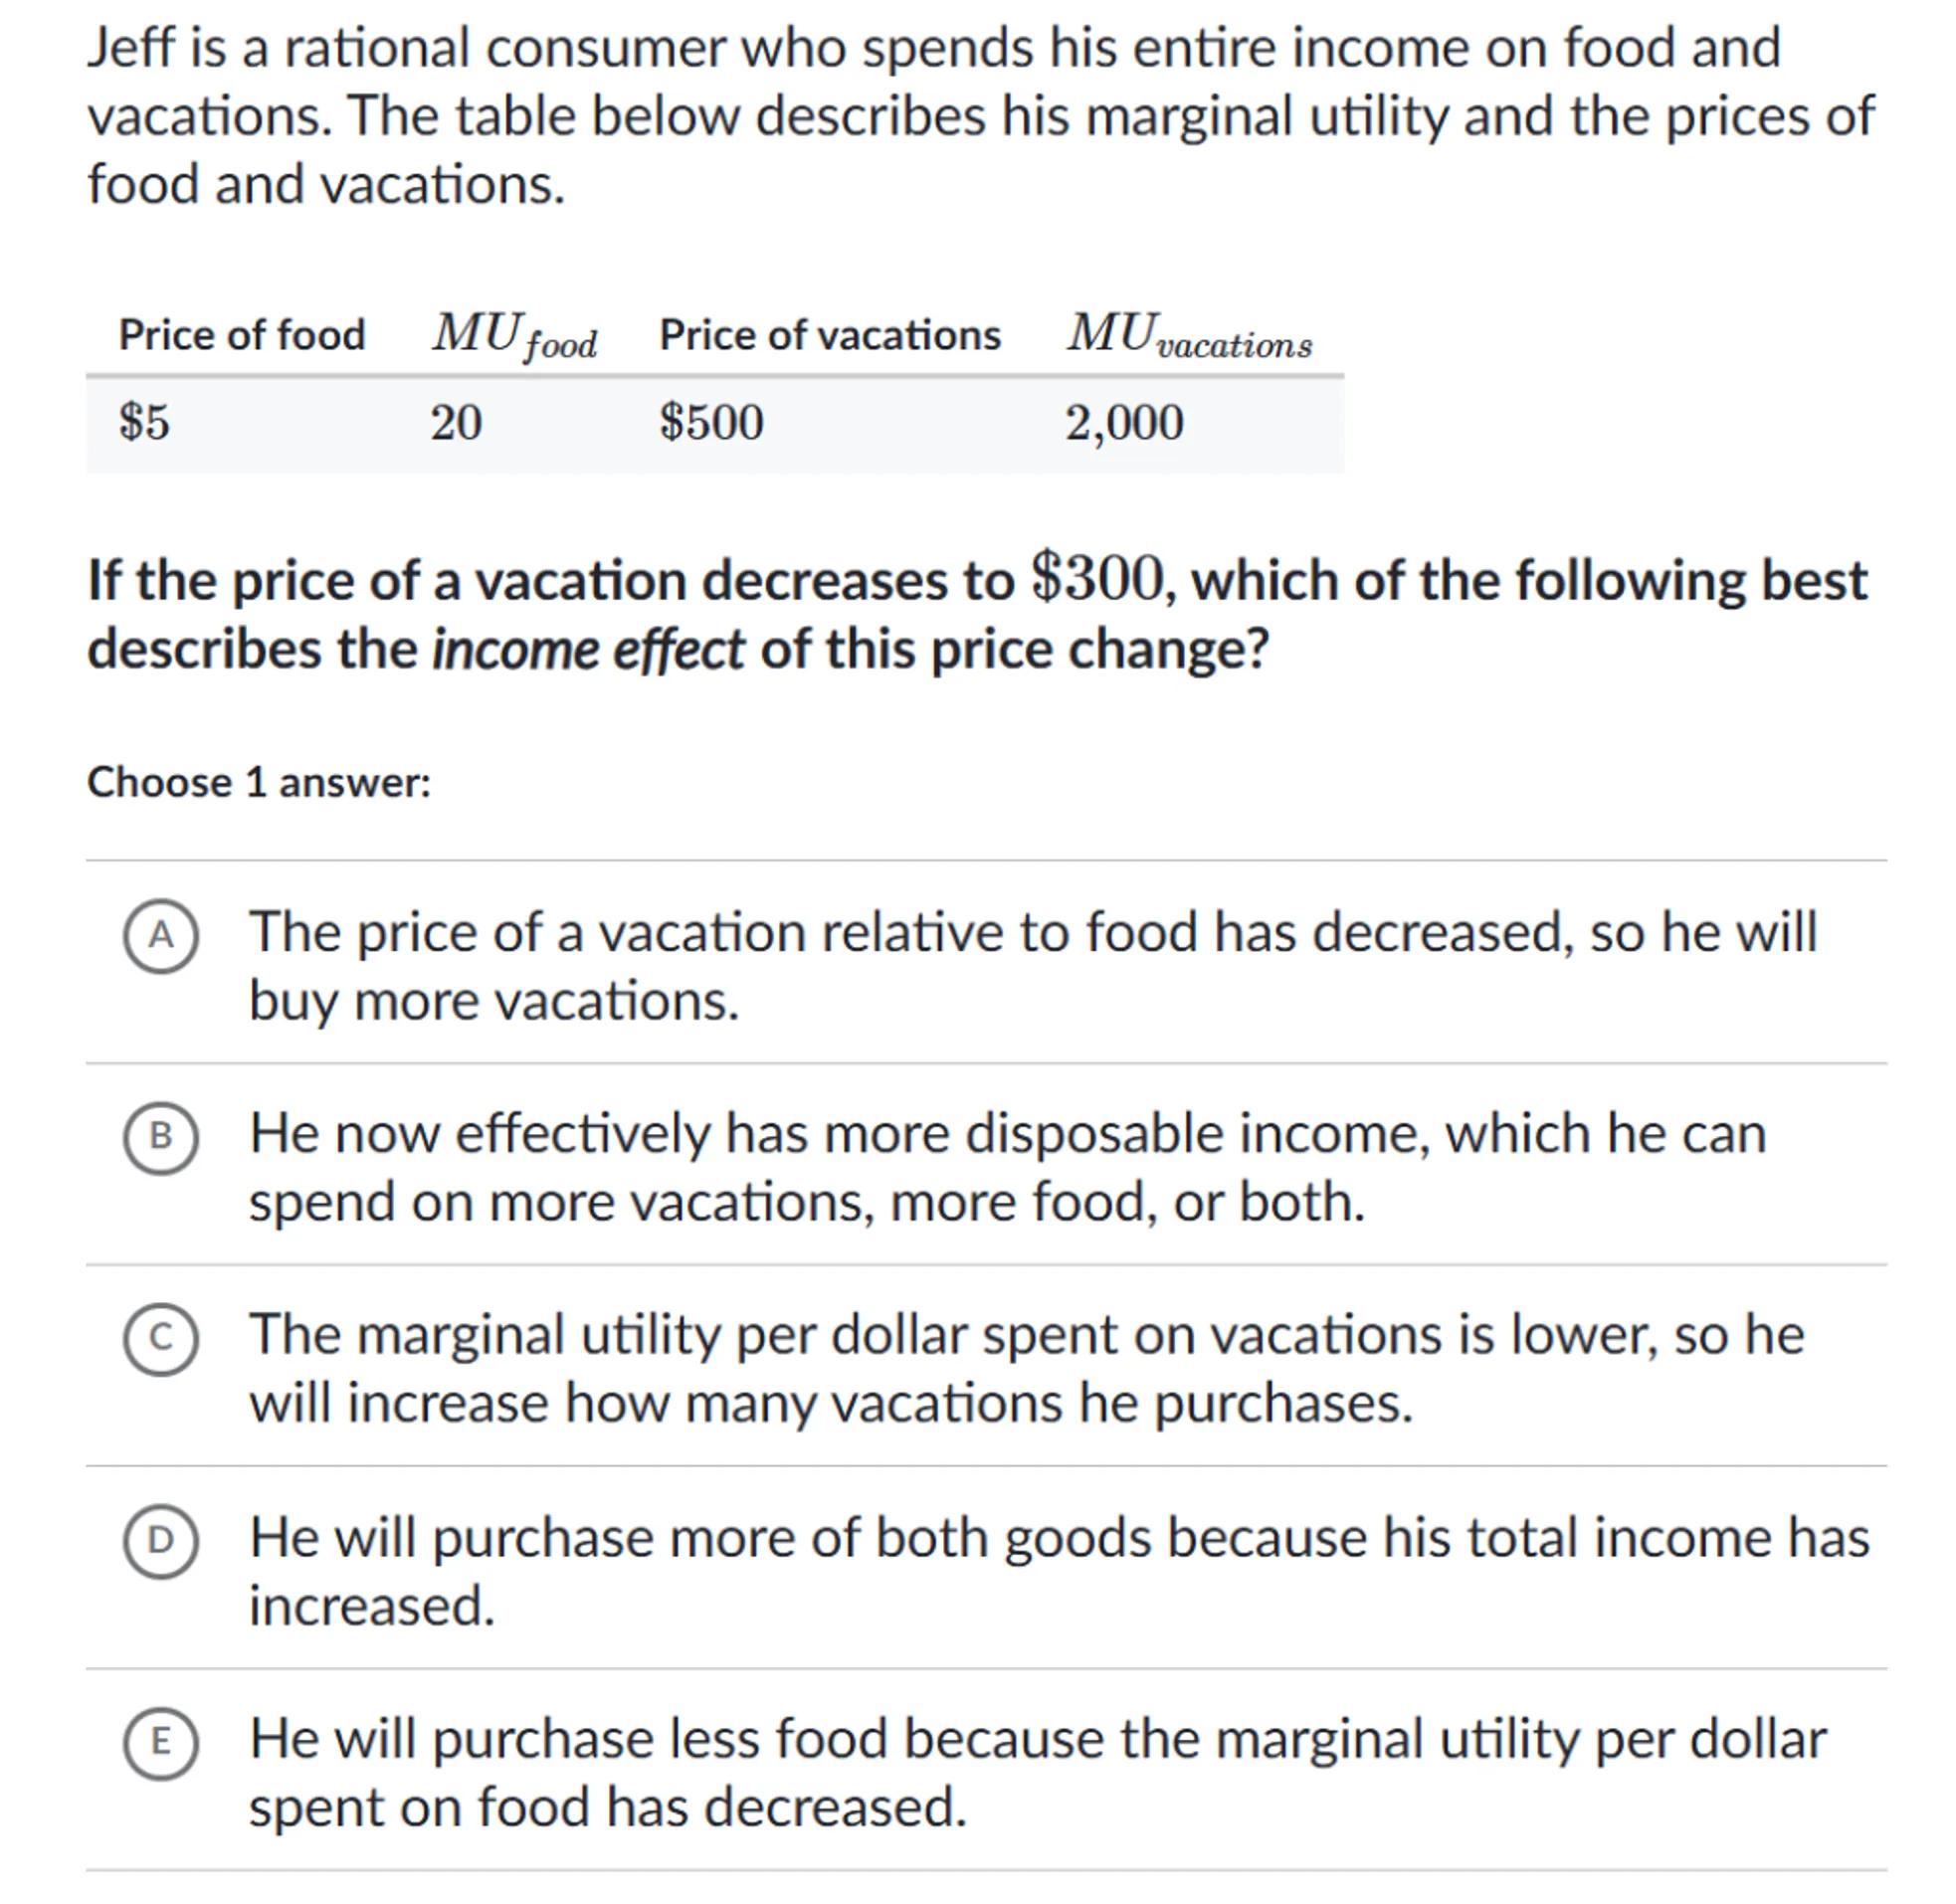Image resolution: width=1956 pixels, height=1904 pixels.
Task: Click the MU food column header
Action: (514, 335)
